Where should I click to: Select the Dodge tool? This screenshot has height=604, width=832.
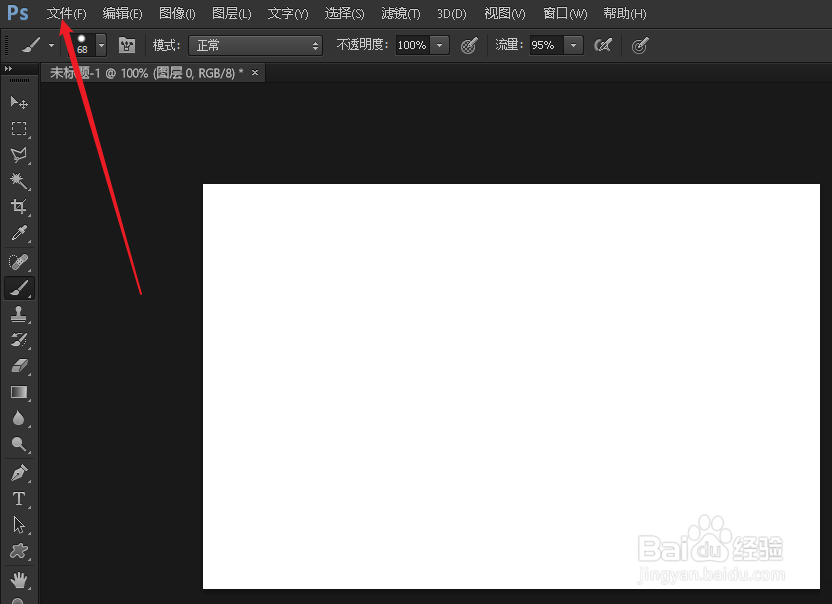pos(19,444)
